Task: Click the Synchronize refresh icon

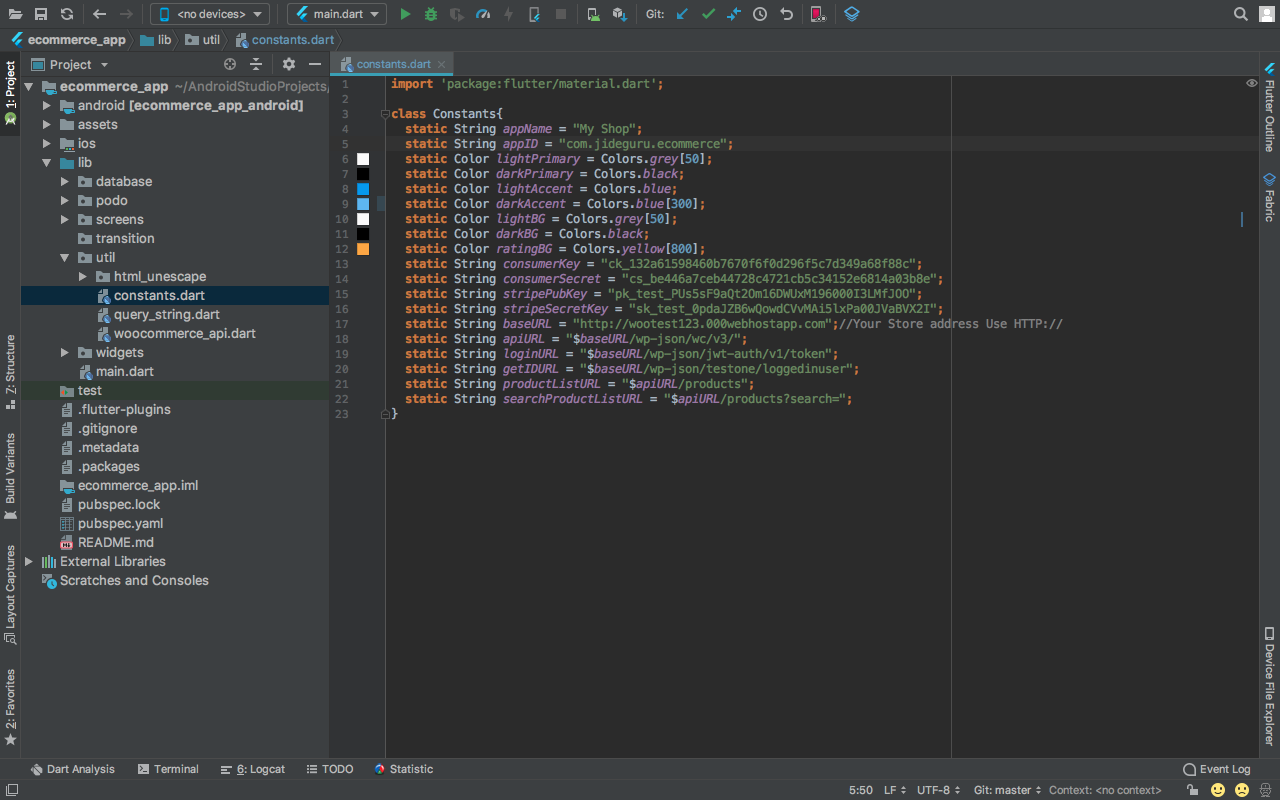Action: (66, 14)
